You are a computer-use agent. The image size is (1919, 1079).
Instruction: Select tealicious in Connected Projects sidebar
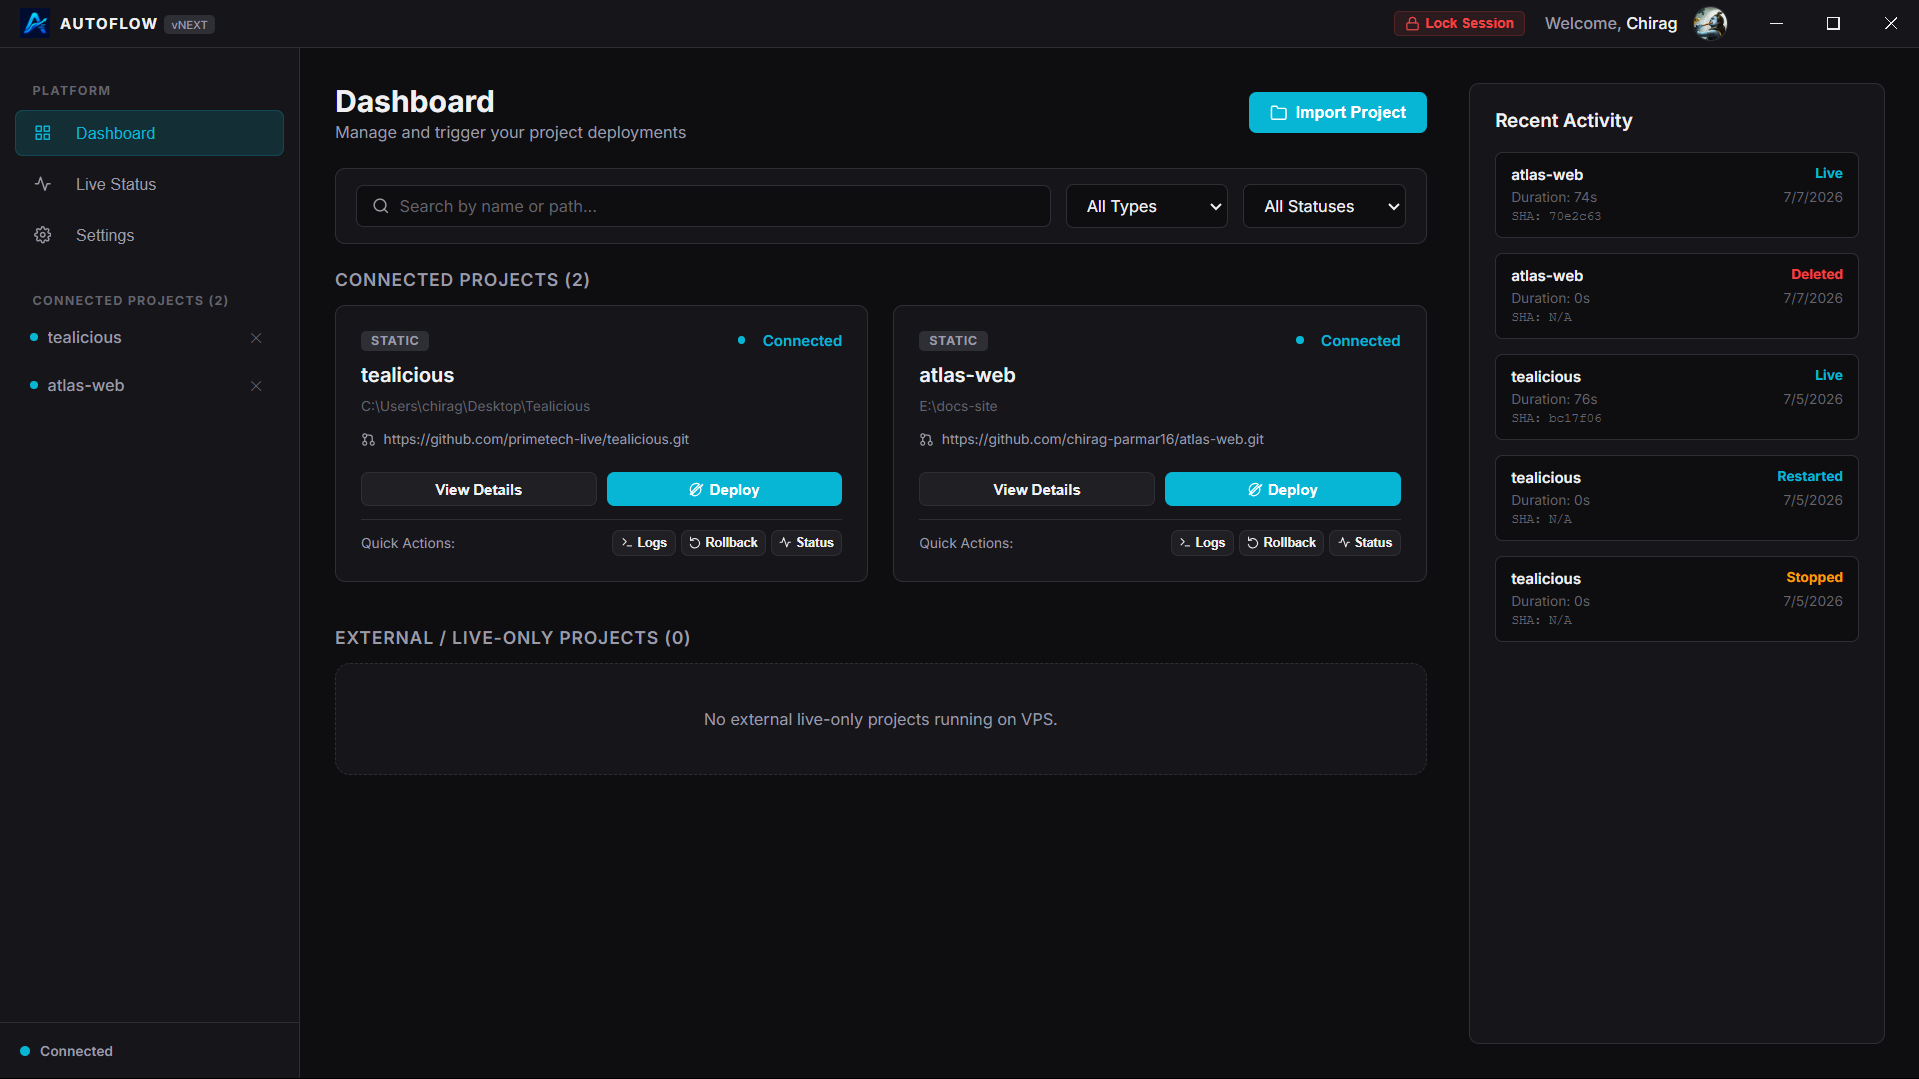coord(84,338)
